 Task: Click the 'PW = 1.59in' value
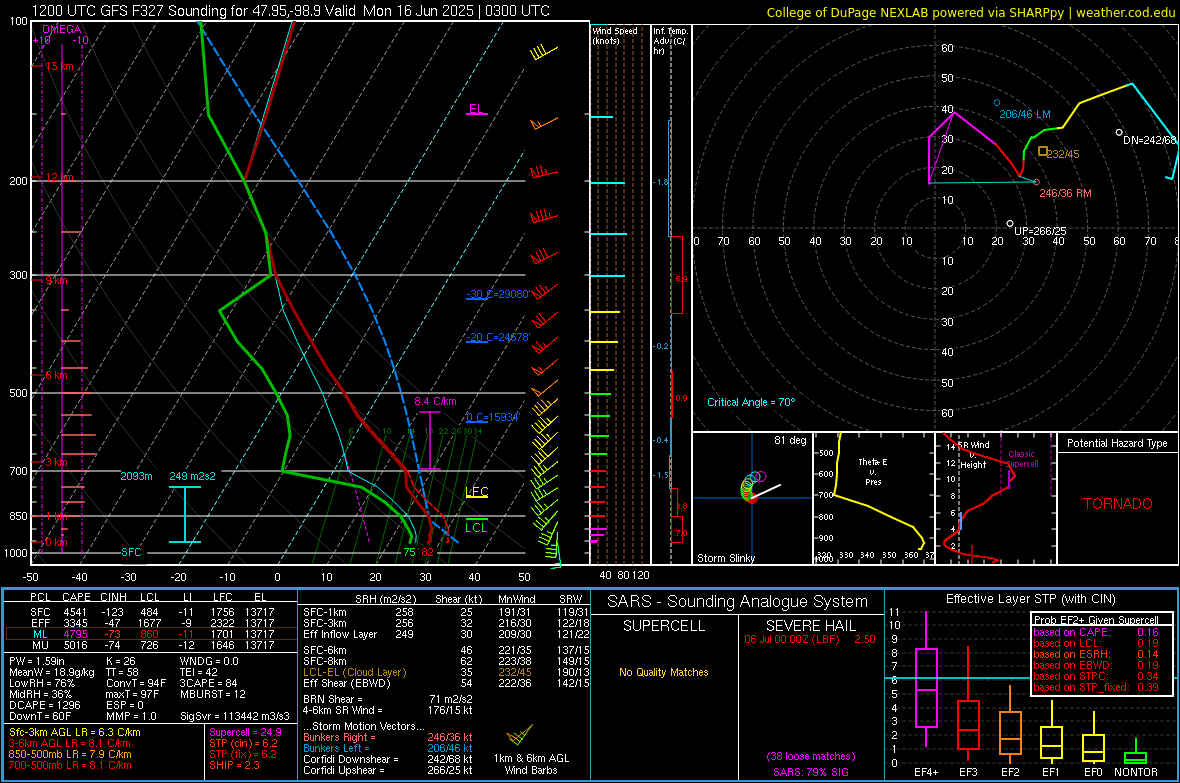[x=37, y=661]
